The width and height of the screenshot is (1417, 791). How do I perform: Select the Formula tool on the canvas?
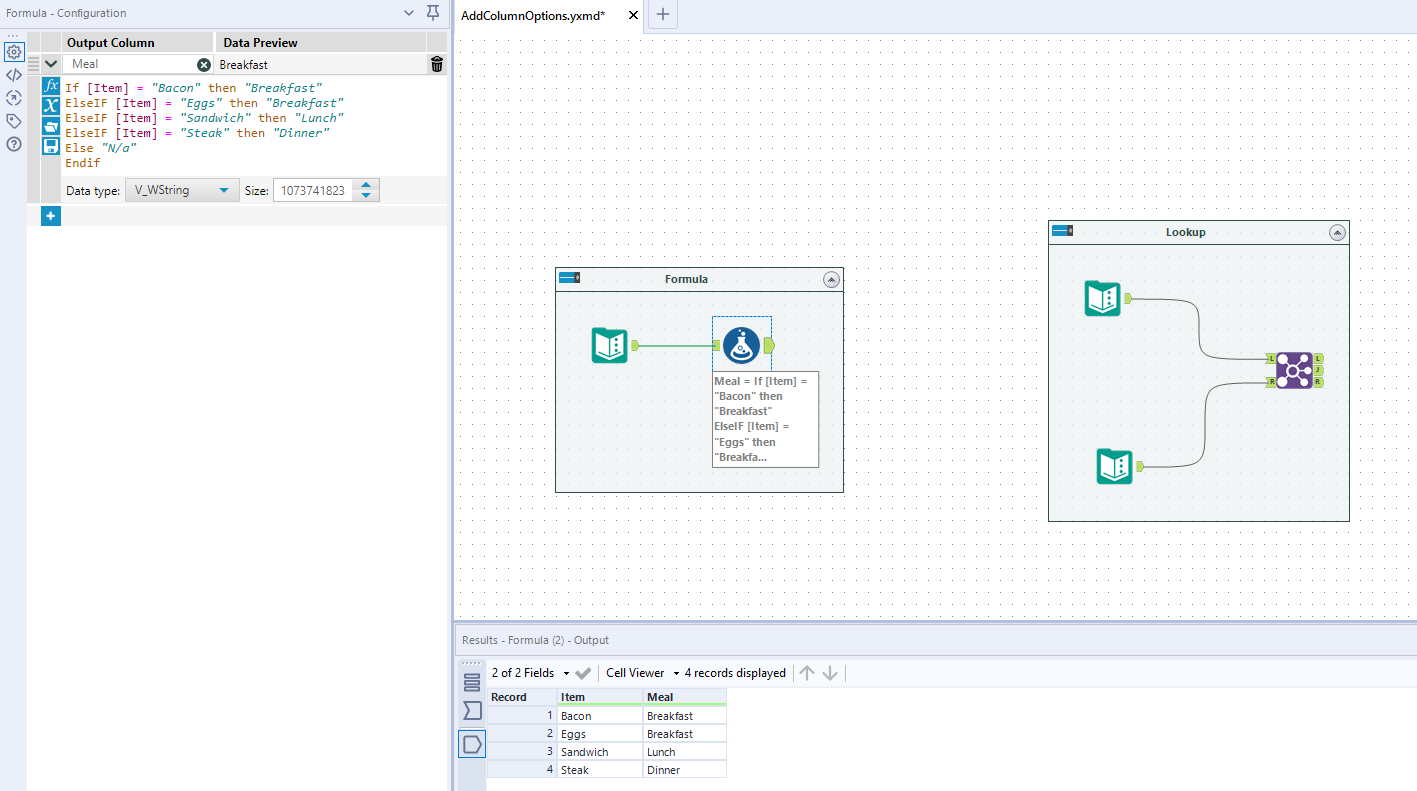[741, 345]
